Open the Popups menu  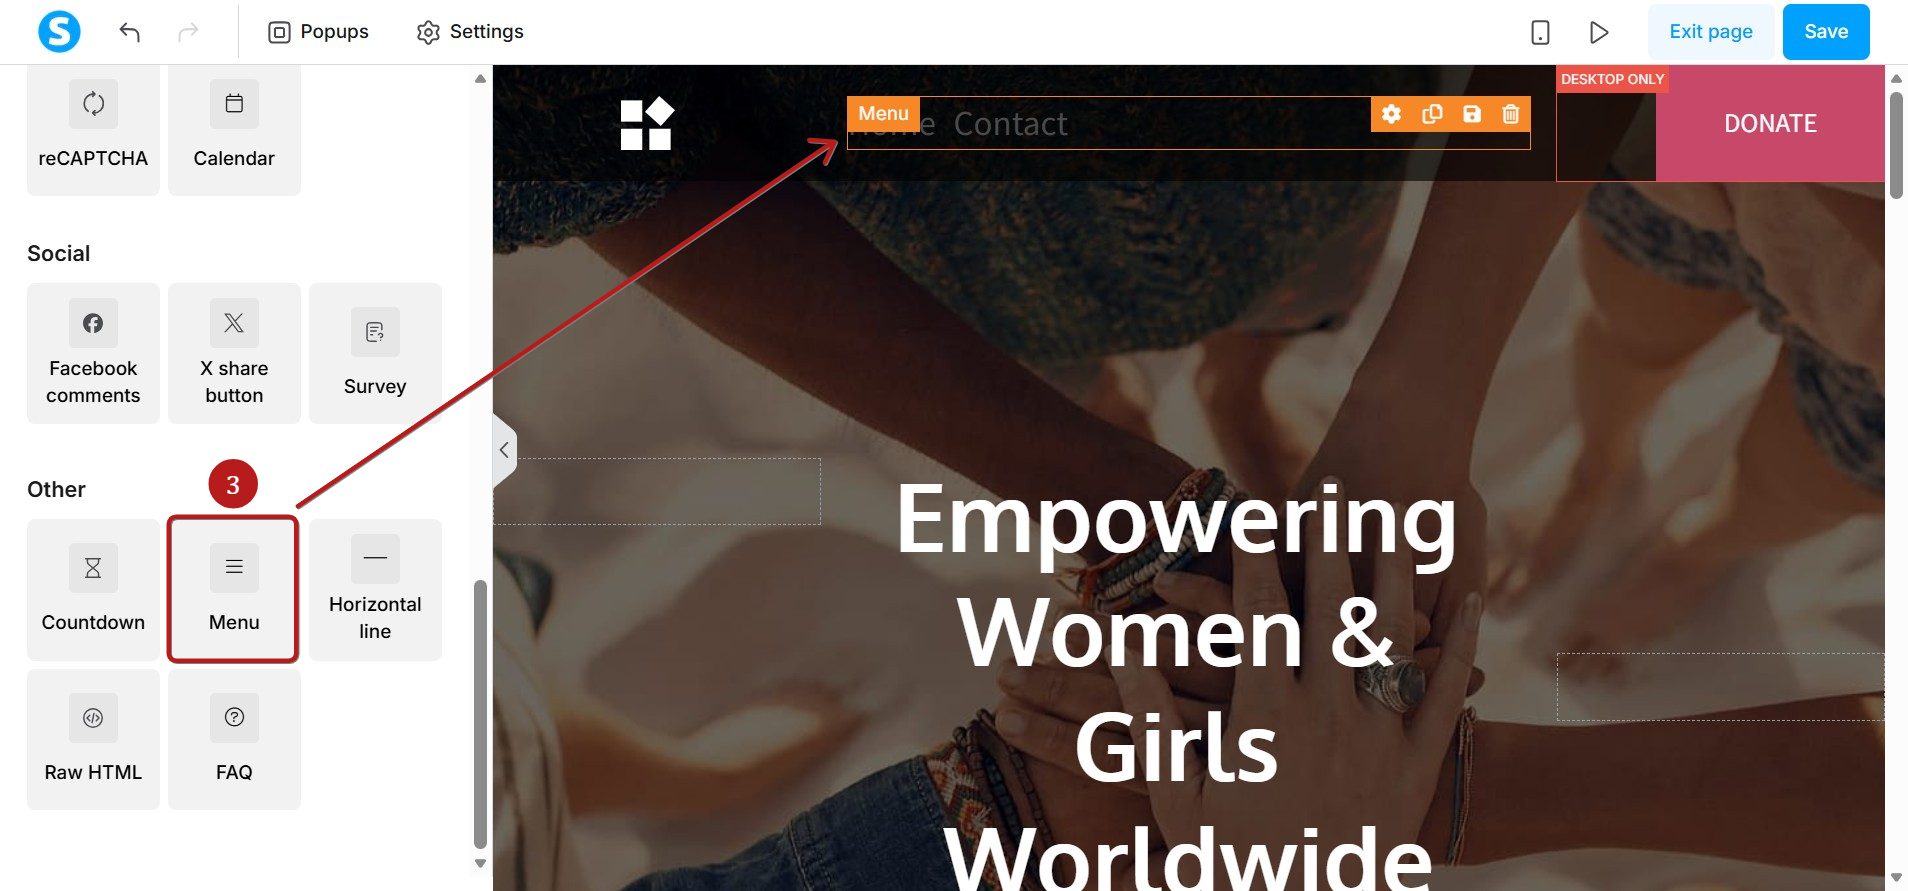[x=318, y=32]
